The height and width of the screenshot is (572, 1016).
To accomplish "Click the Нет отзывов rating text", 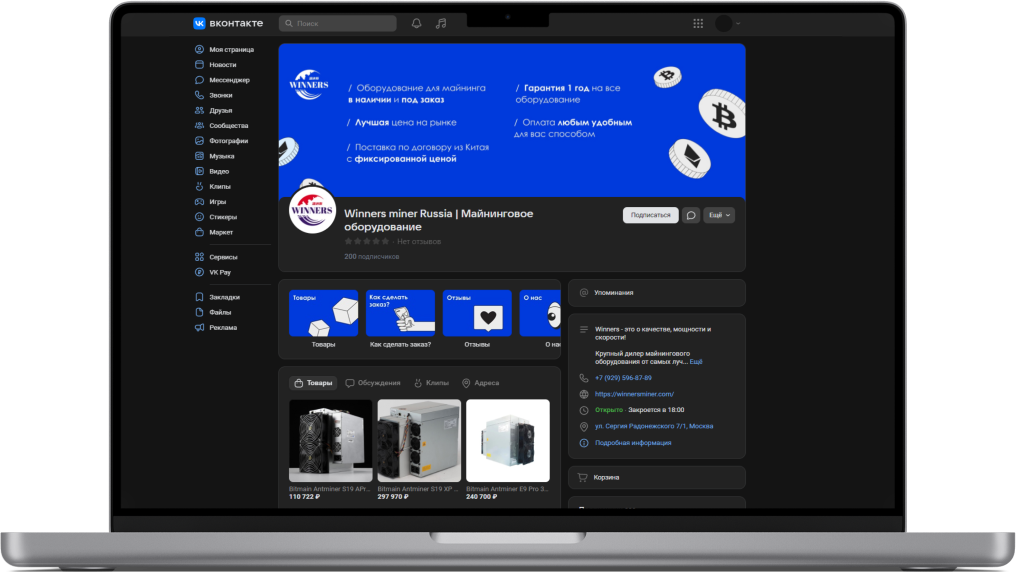I will pos(419,242).
